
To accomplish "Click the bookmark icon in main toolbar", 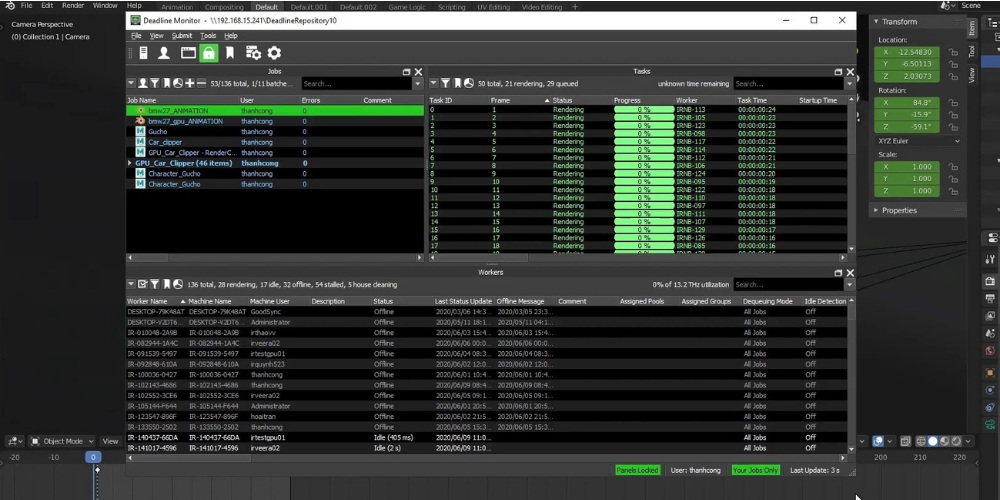I will pos(230,53).
